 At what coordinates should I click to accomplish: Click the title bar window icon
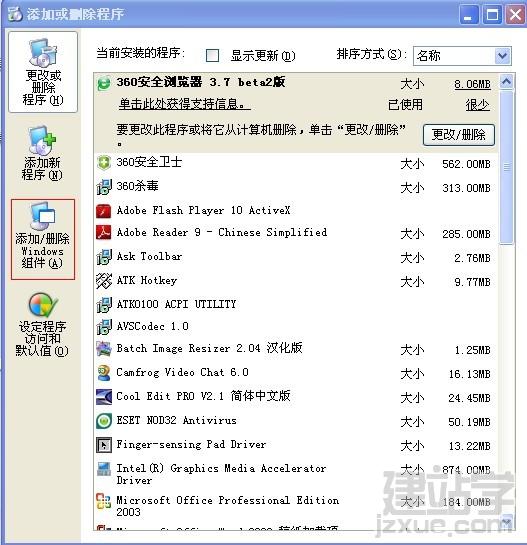[x=15, y=14]
